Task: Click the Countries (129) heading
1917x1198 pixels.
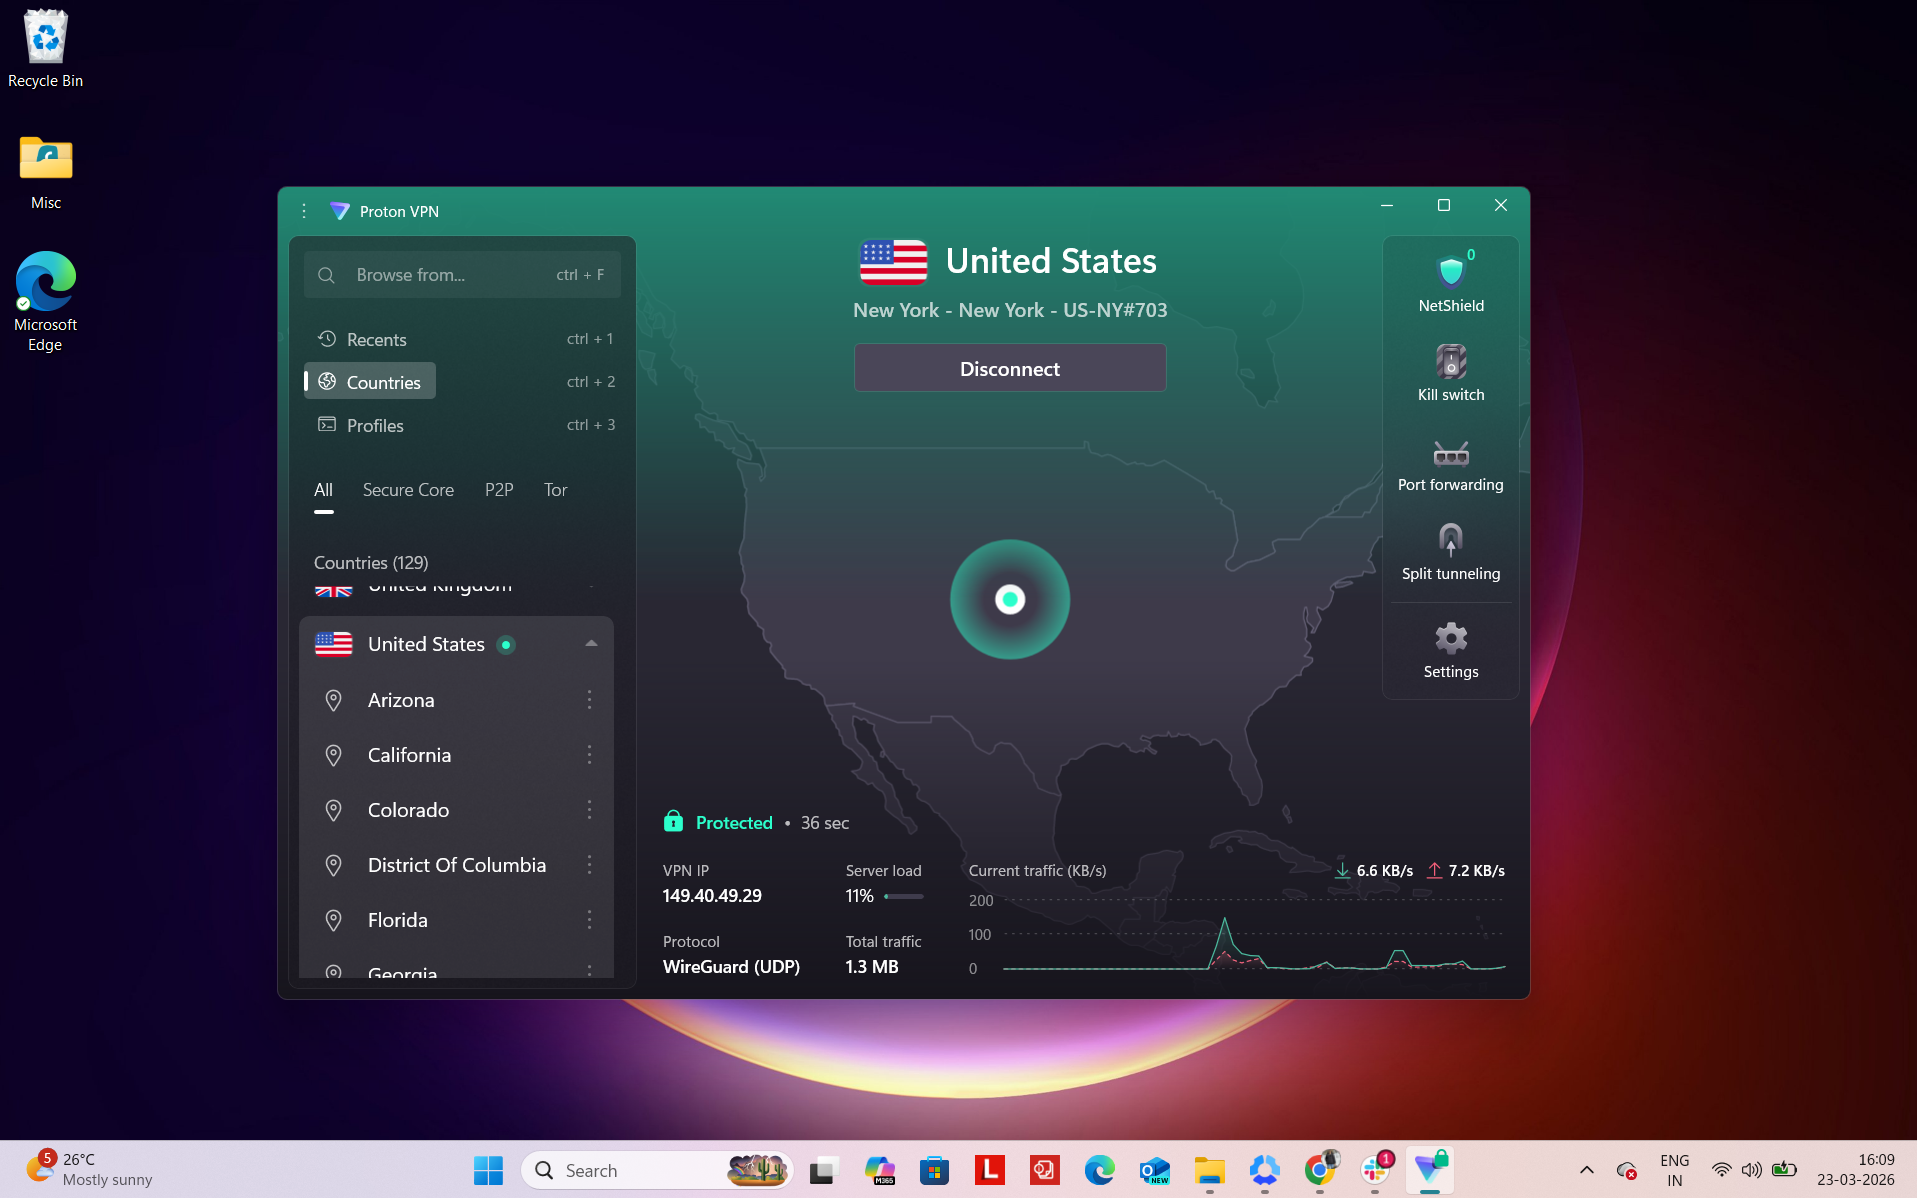Action: (371, 563)
